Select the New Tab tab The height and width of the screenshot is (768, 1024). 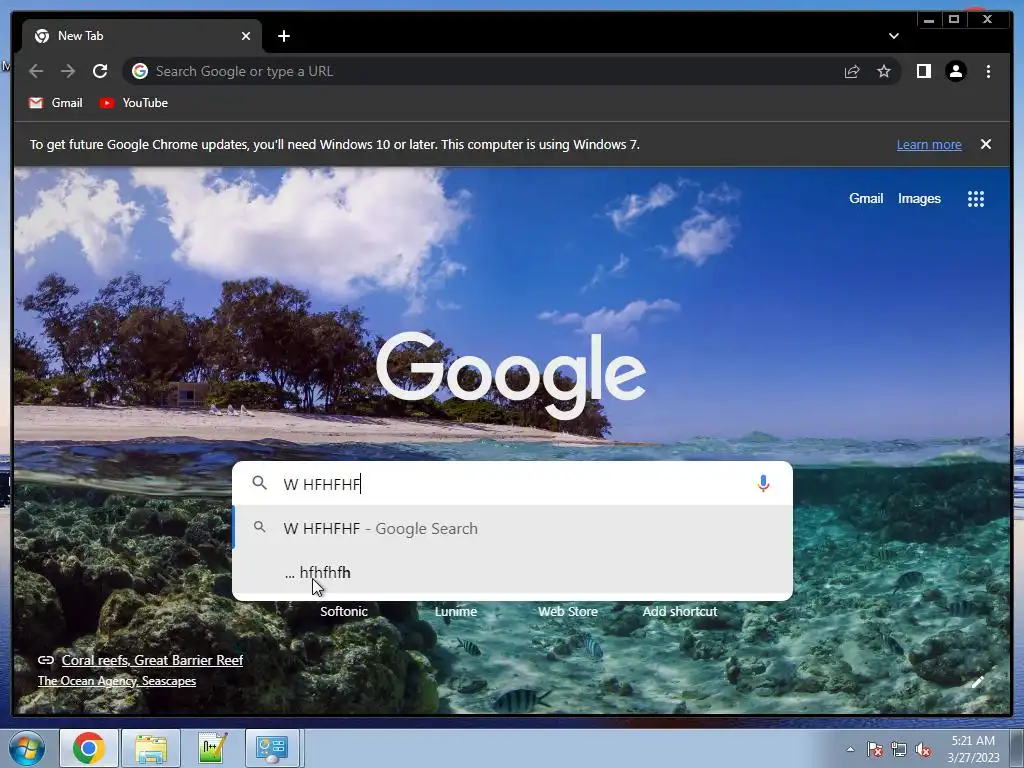(142, 36)
